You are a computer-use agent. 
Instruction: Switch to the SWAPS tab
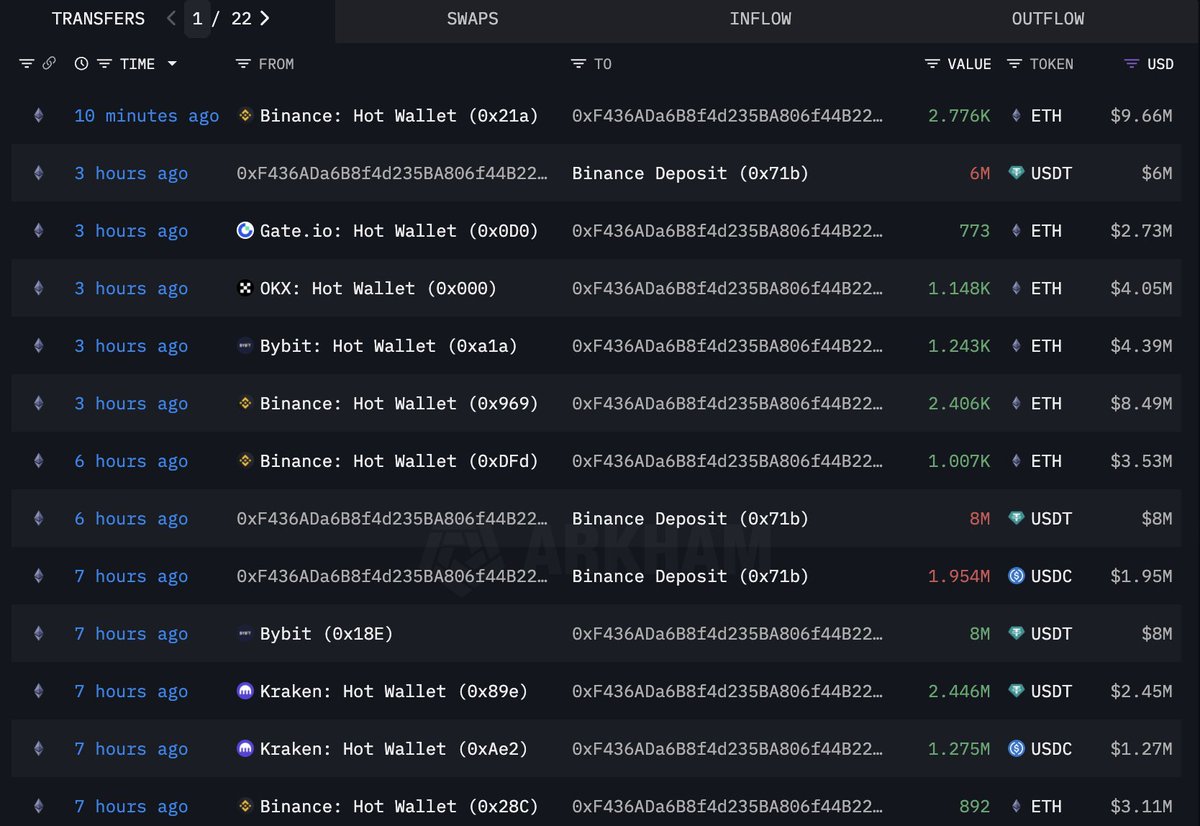472,19
